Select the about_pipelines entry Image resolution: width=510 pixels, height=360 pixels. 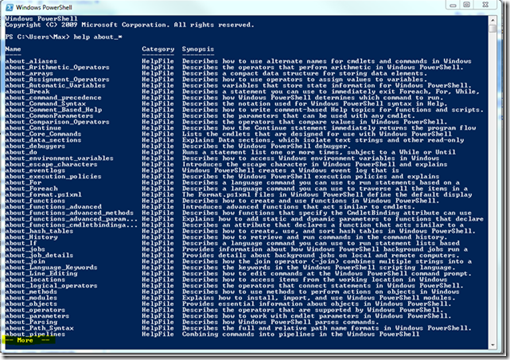[35, 334]
